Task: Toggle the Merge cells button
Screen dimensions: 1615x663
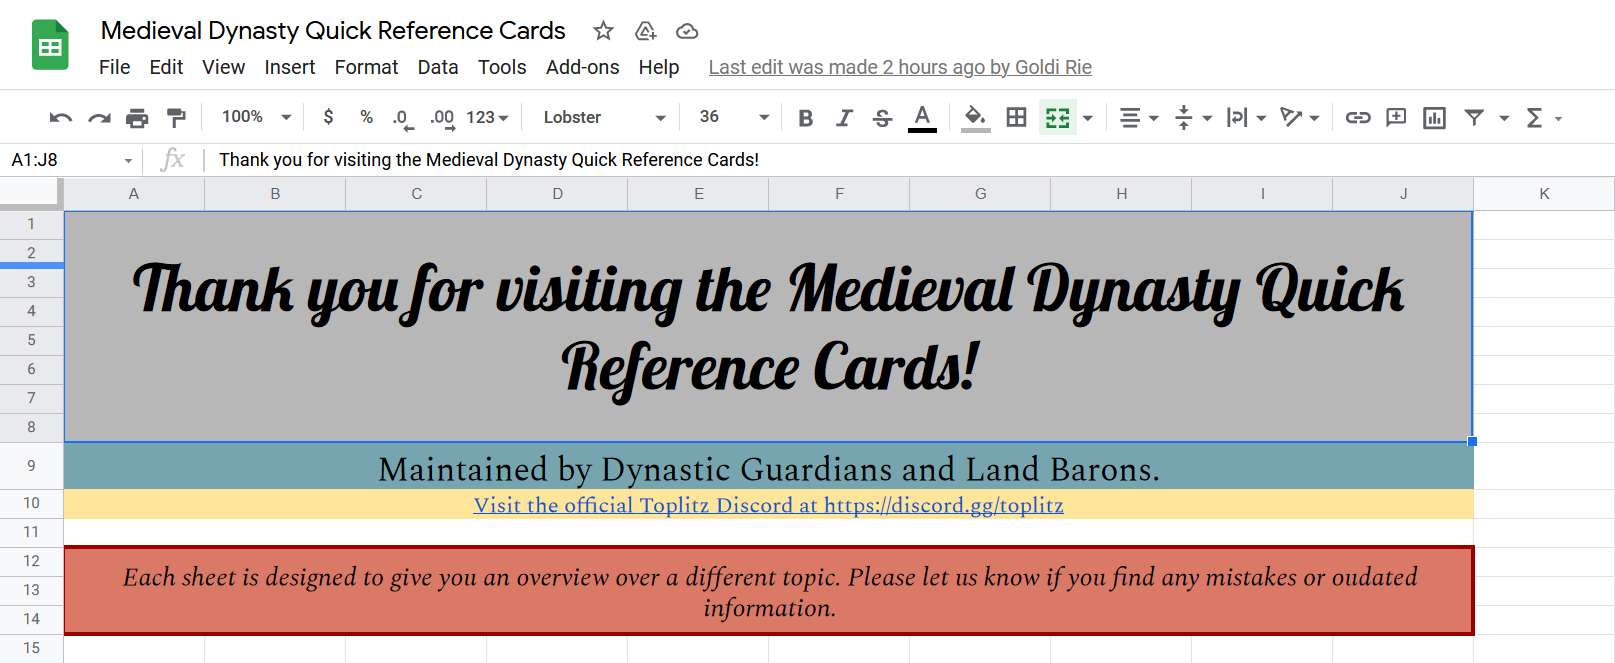Action: [x=1057, y=117]
